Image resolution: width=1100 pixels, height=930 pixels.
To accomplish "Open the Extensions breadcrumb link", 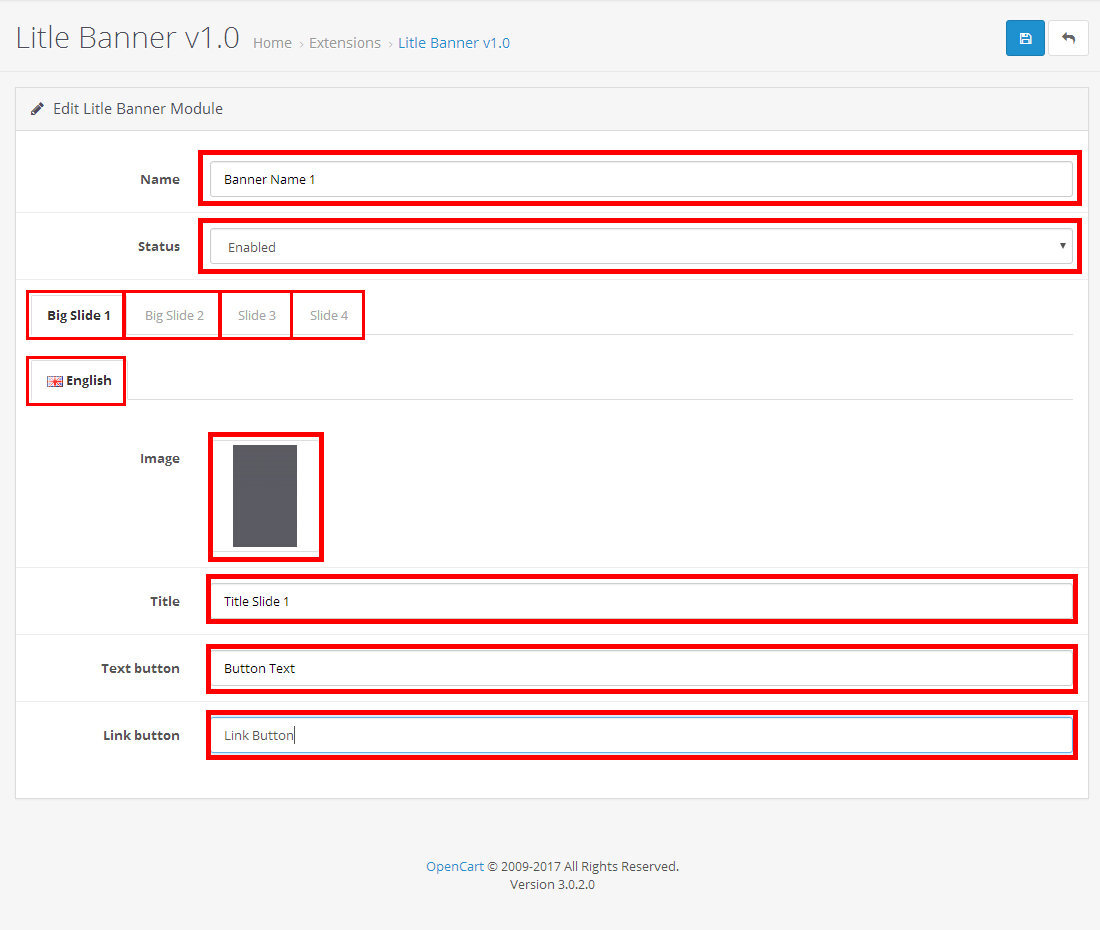I will (345, 43).
